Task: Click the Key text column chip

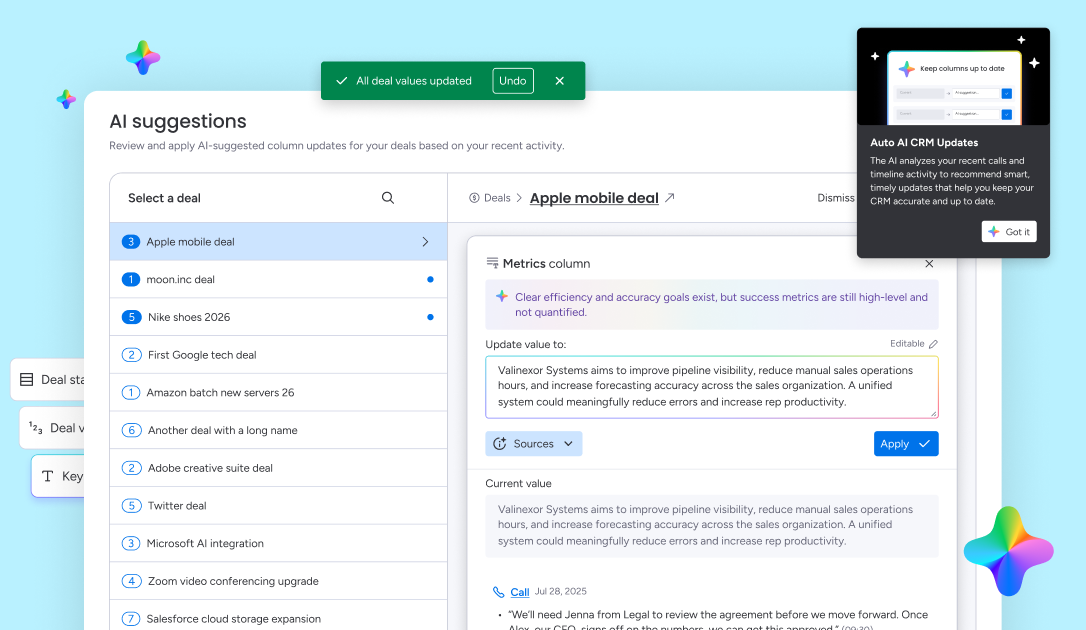Action: 58,476
